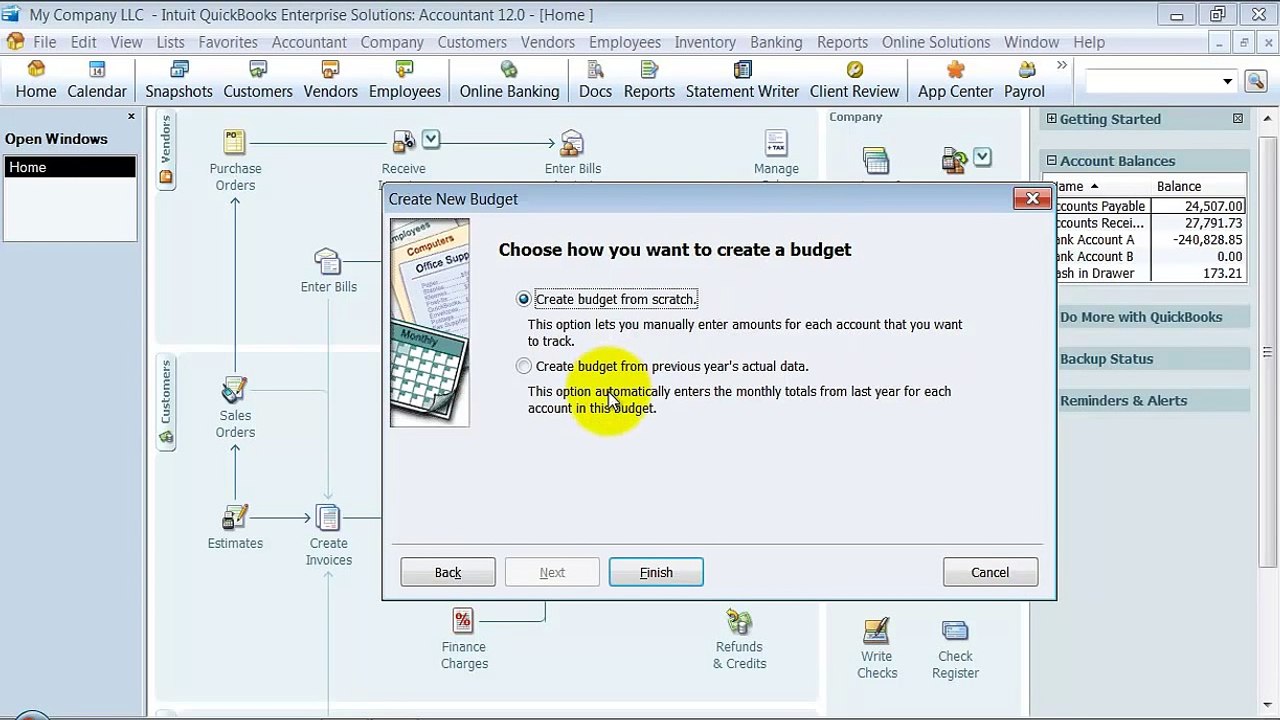Image resolution: width=1280 pixels, height=720 pixels.
Task: Click the Accounts Payable balance row
Action: (x=1150, y=206)
